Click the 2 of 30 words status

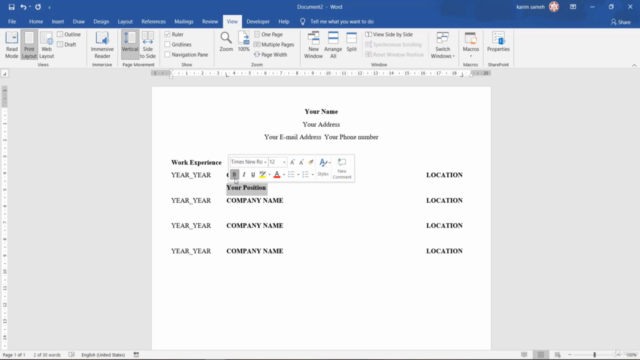47,355
